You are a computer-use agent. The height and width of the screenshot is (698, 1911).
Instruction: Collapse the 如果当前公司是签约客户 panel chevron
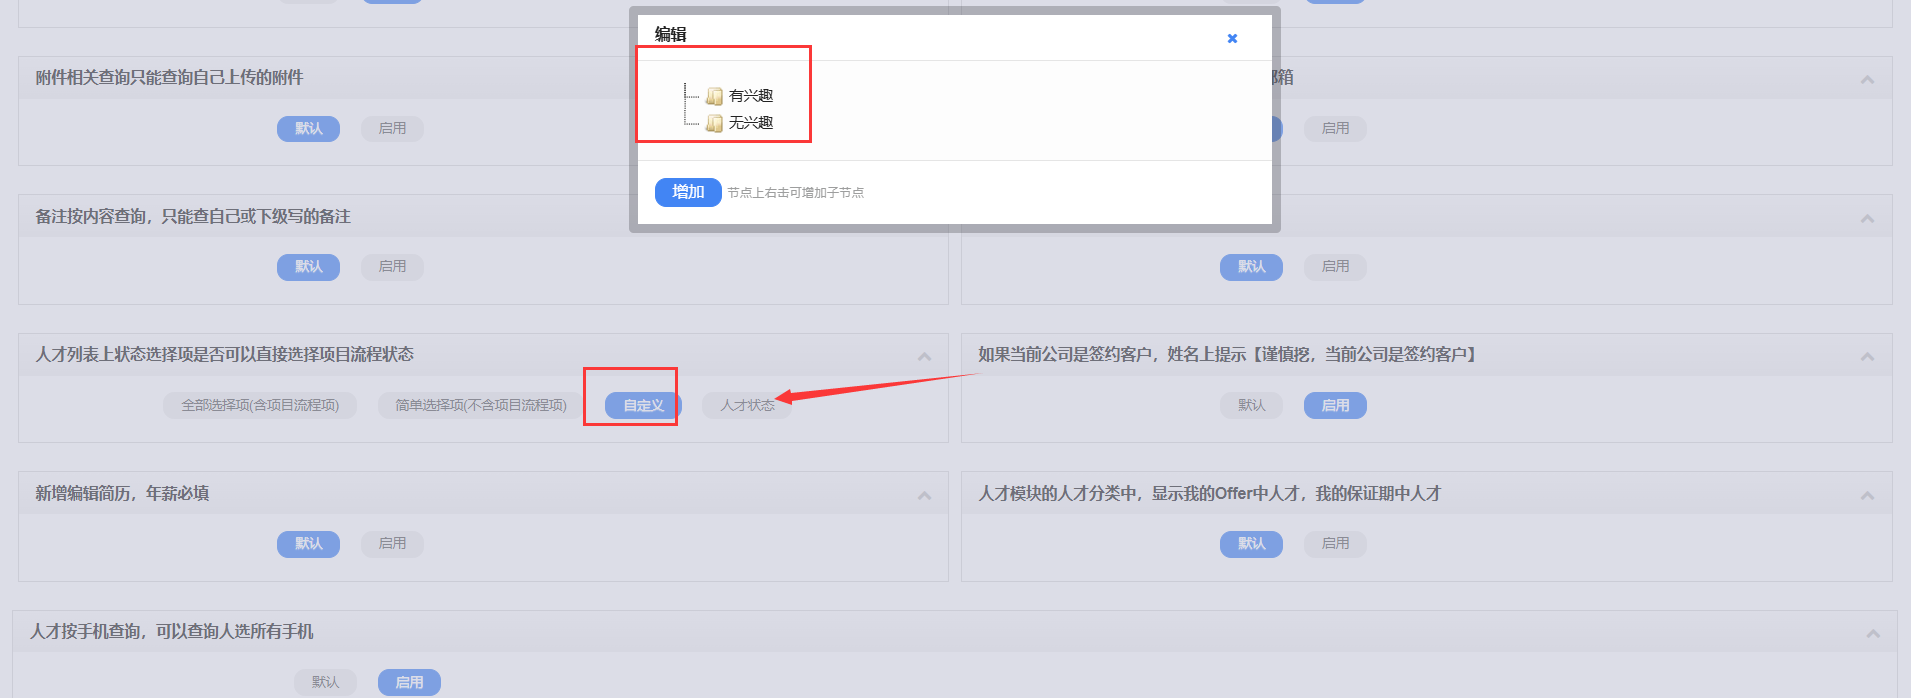pyautogui.click(x=1867, y=357)
